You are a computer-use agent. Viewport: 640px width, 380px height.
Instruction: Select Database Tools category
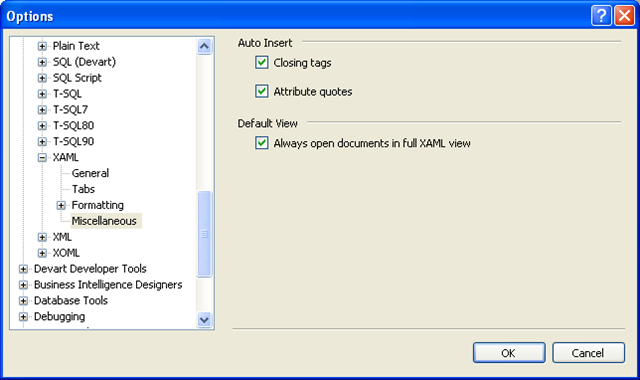(71, 300)
